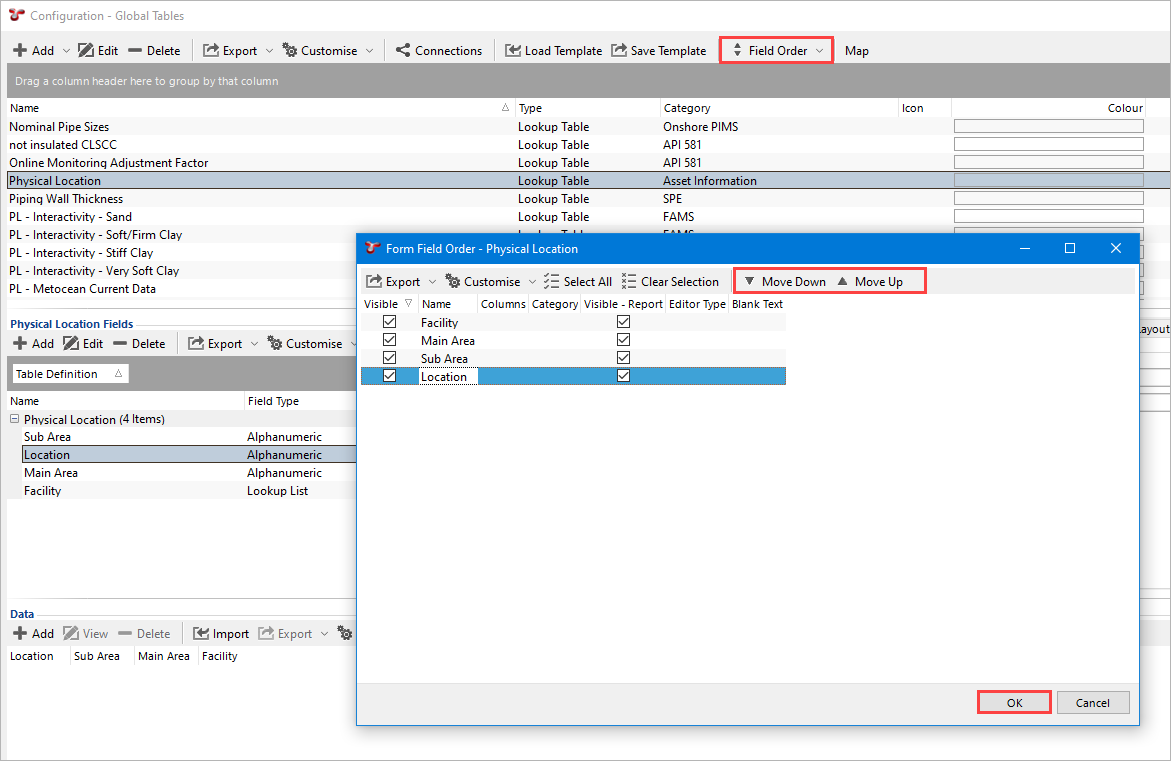Confirm the dialog with OK
The width and height of the screenshot is (1171, 761).
pyautogui.click(x=1014, y=703)
